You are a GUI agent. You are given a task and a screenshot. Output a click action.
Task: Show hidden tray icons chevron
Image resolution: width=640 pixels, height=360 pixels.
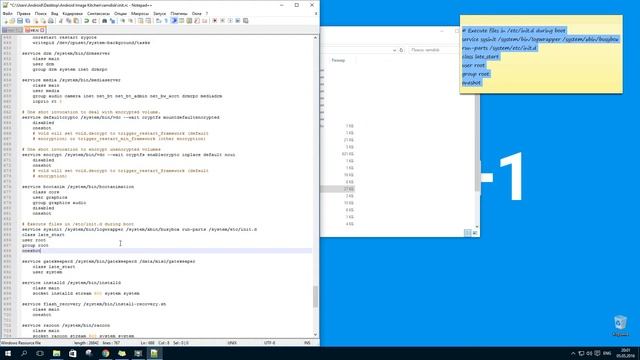coord(573,353)
